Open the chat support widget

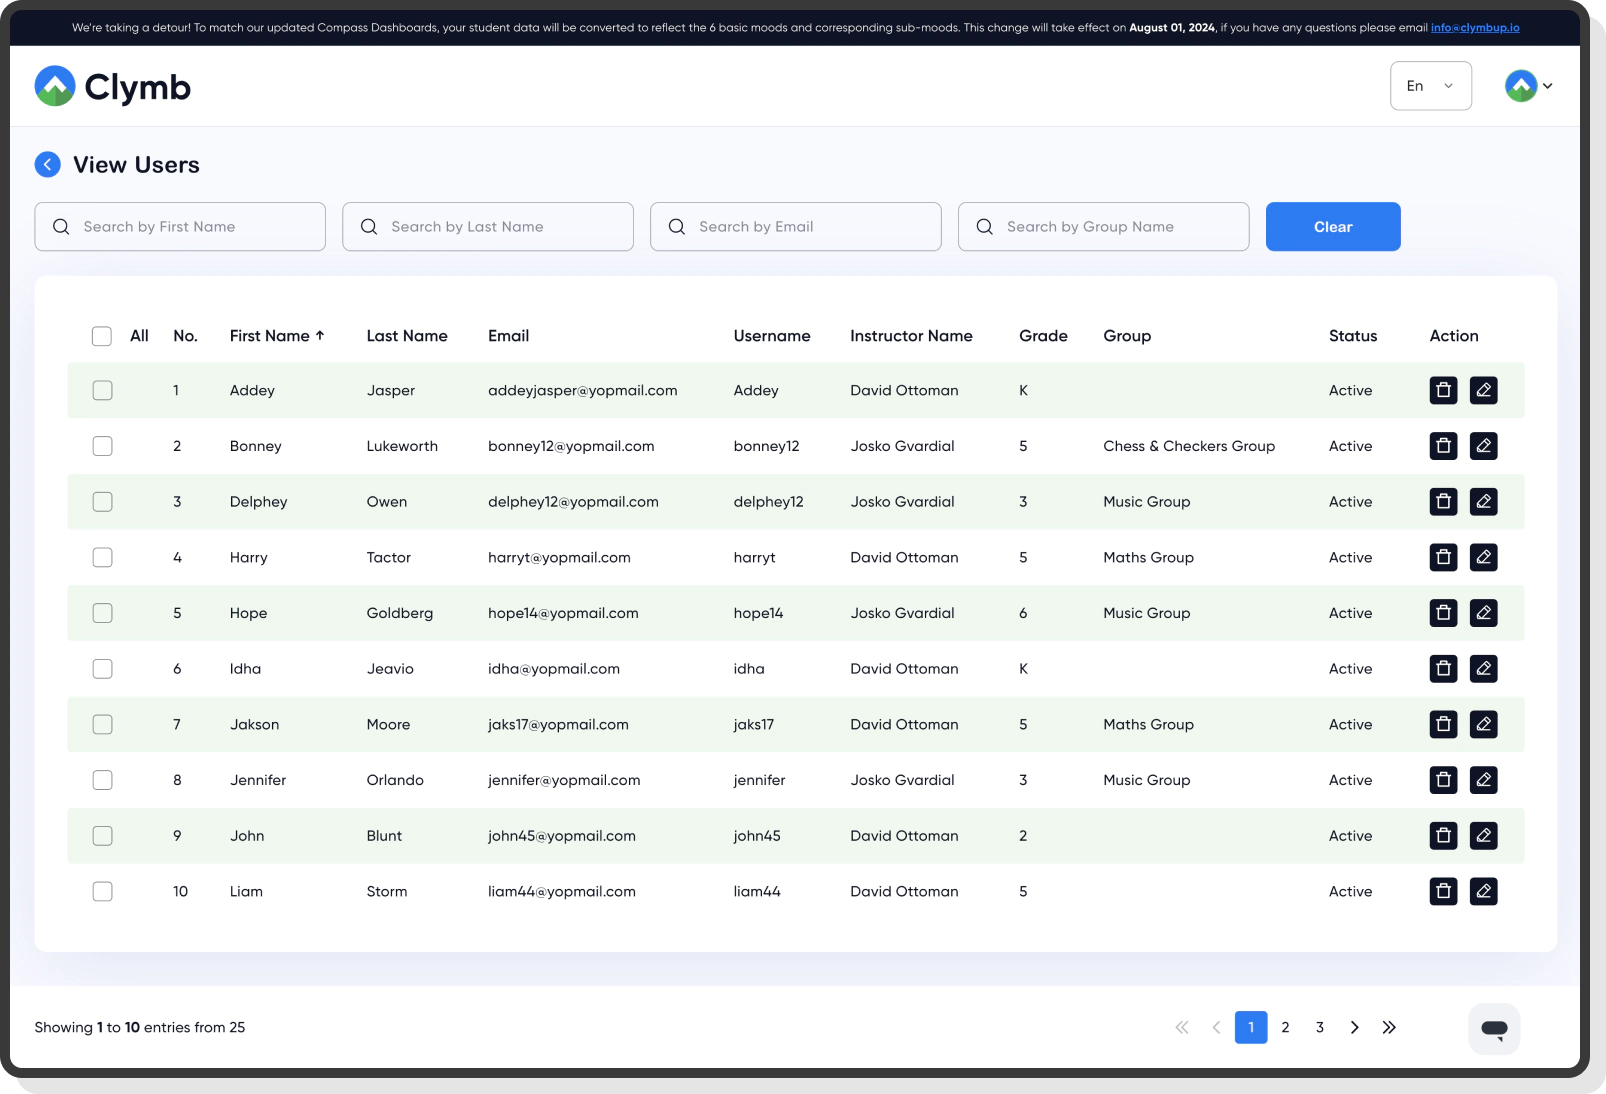coord(1494,1028)
